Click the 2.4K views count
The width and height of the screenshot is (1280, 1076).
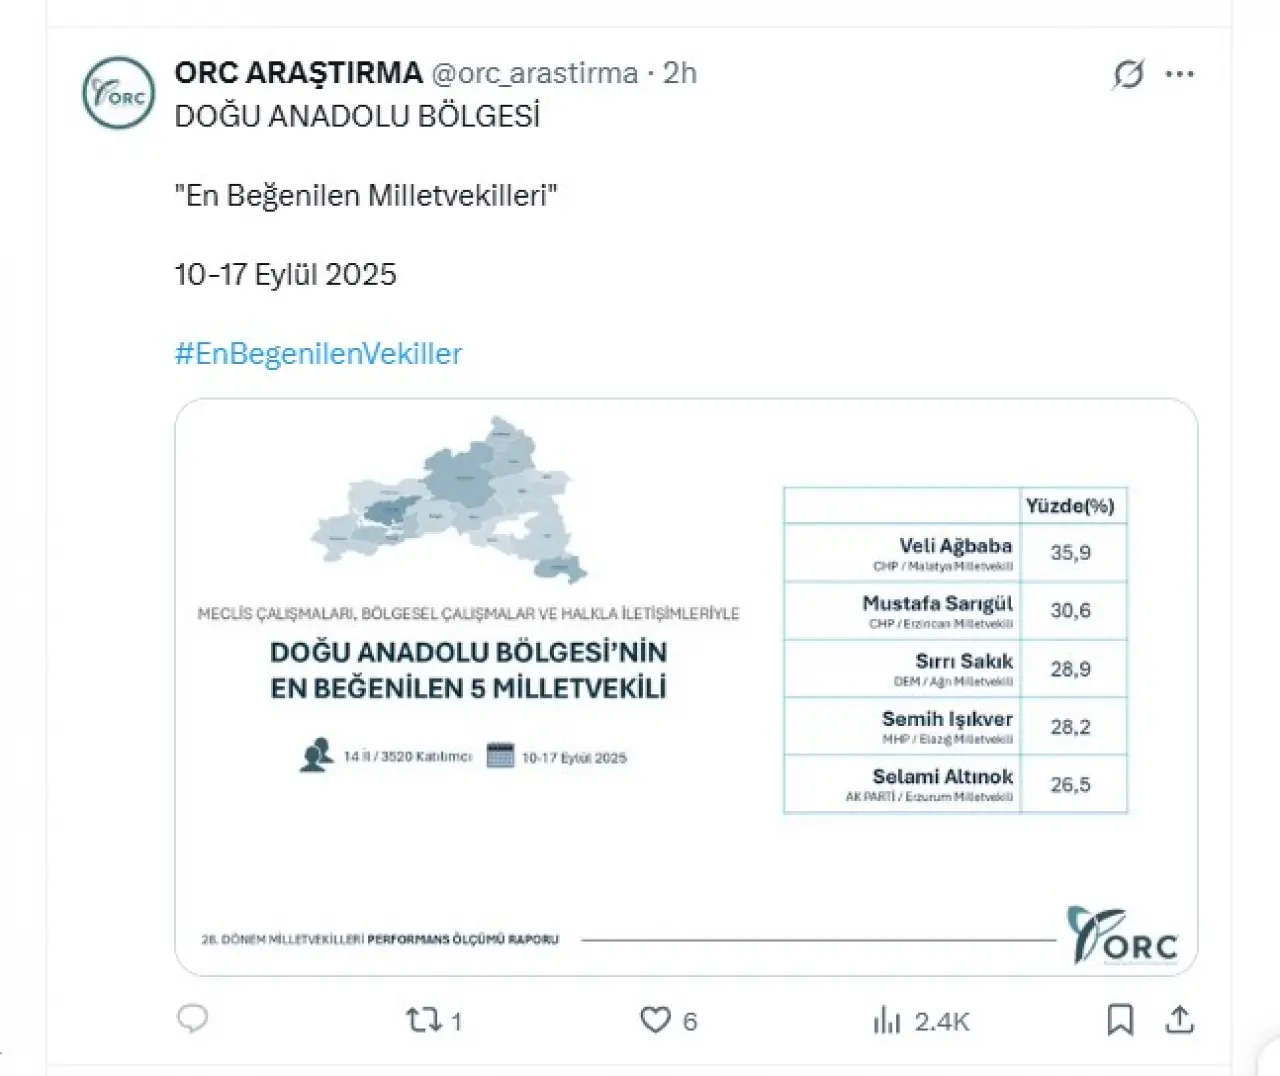click(942, 1021)
